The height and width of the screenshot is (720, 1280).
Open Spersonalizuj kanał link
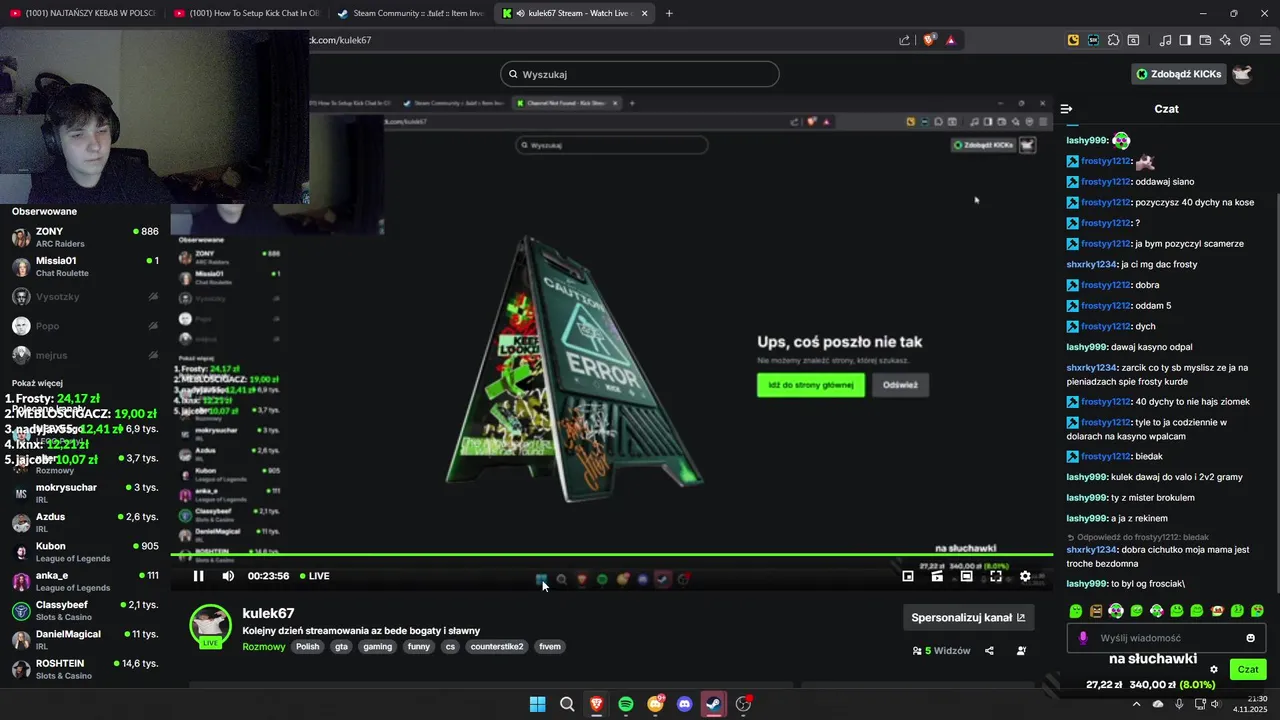(x=968, y=618)
